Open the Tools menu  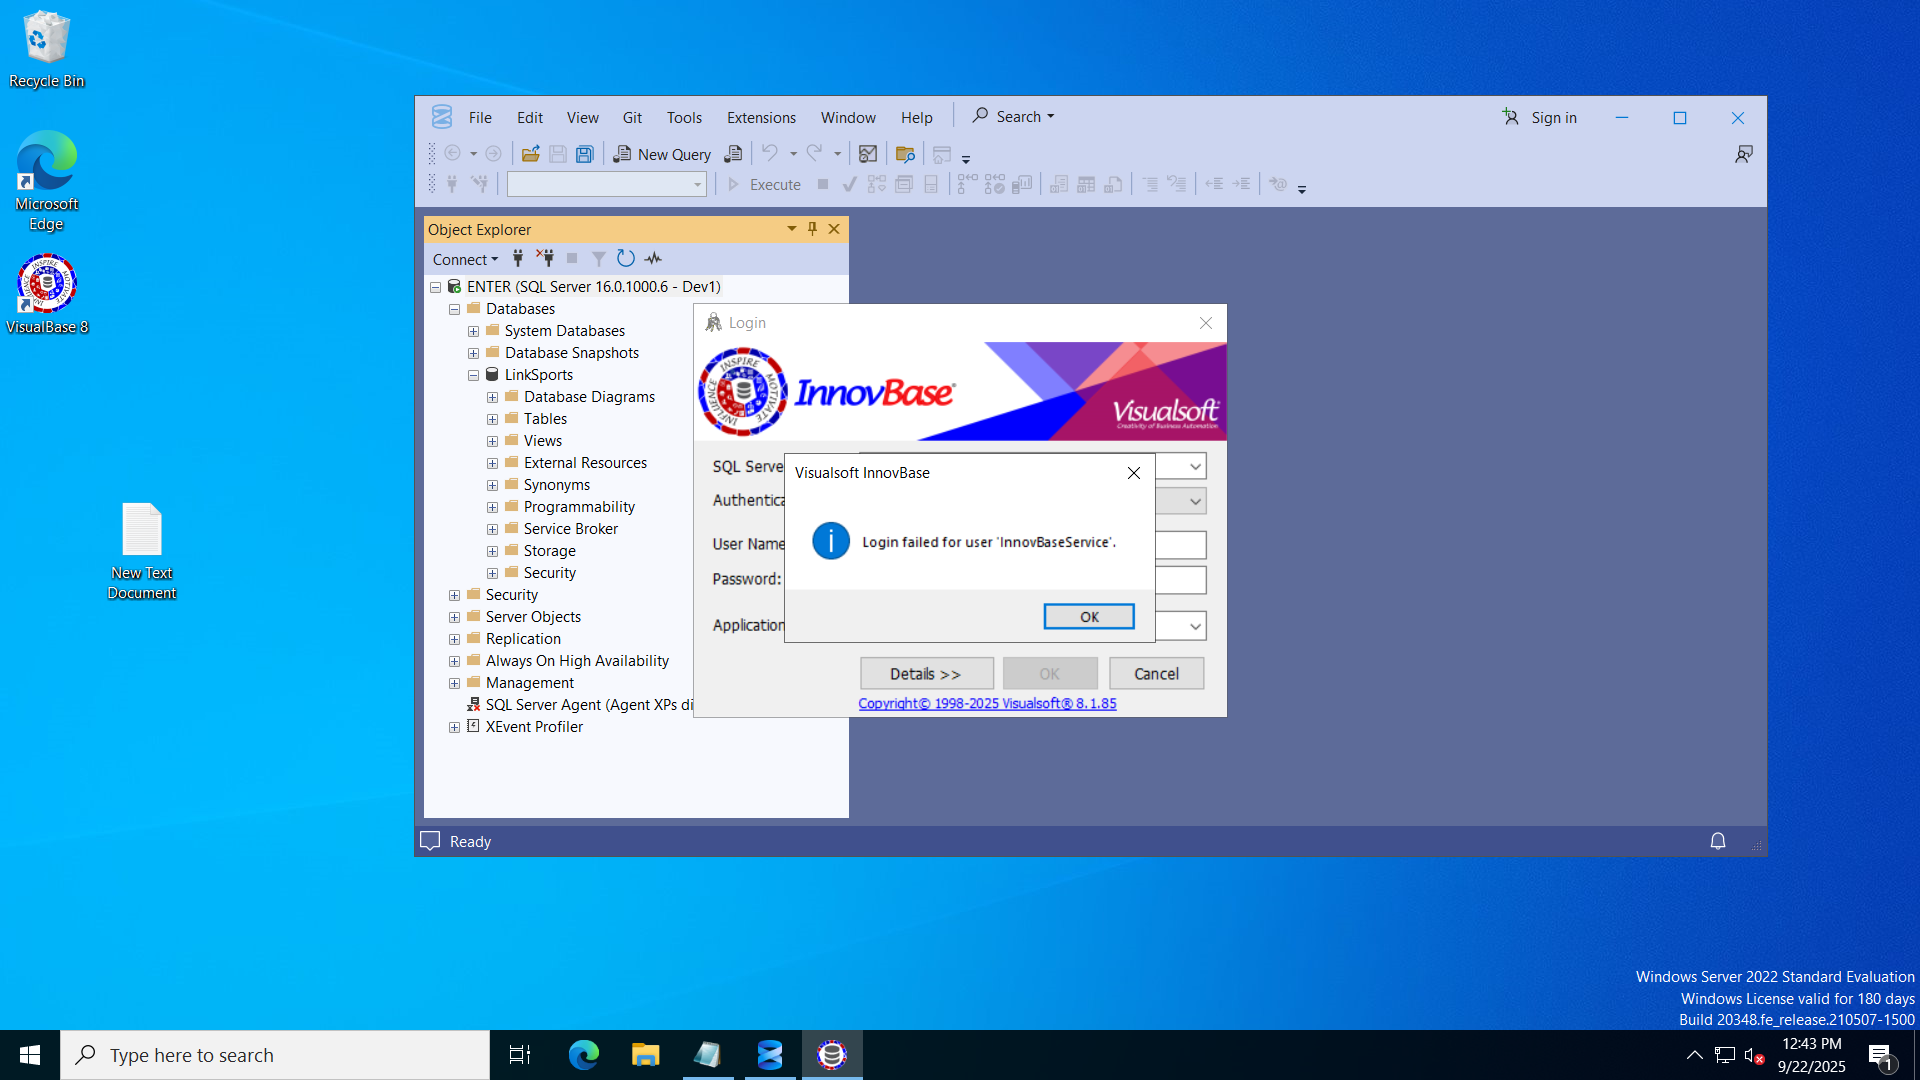point(684,118)
